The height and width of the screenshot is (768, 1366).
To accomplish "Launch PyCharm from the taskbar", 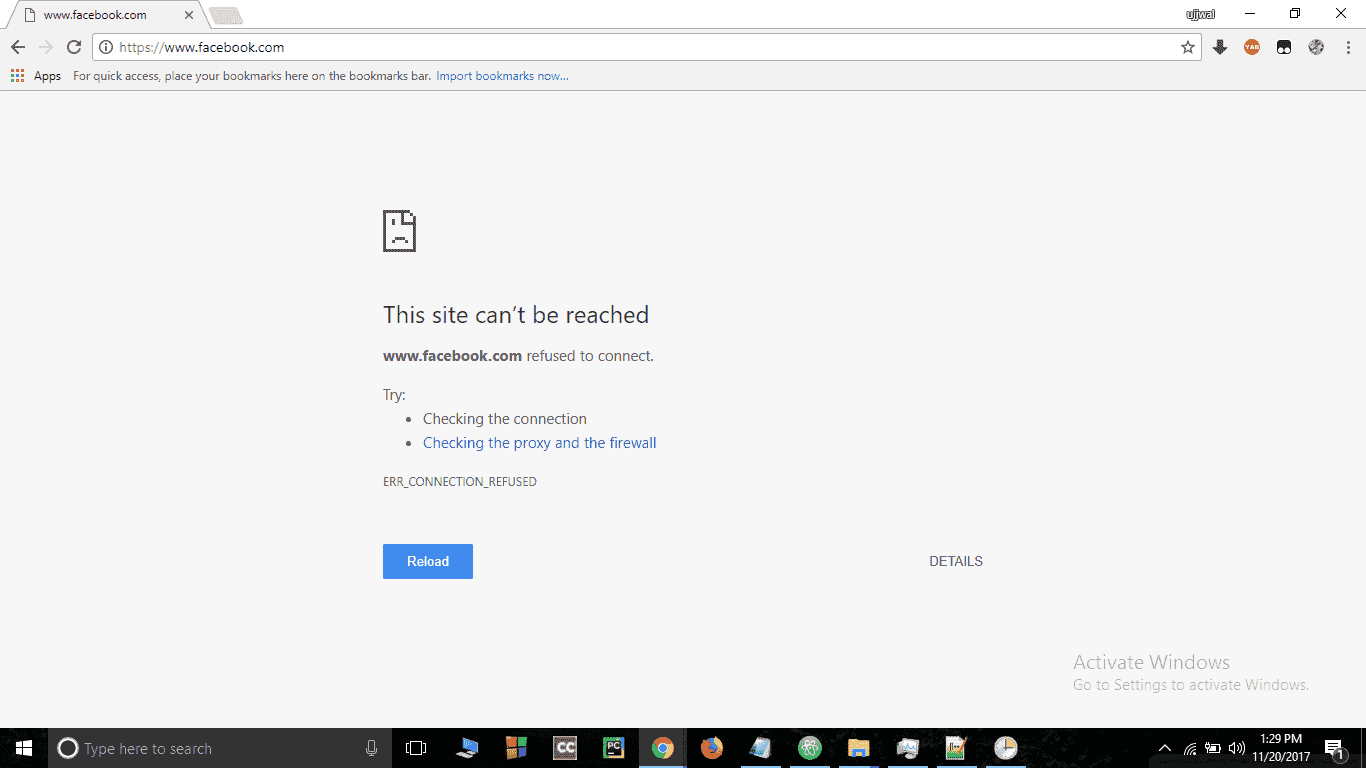I will (614, 748).
